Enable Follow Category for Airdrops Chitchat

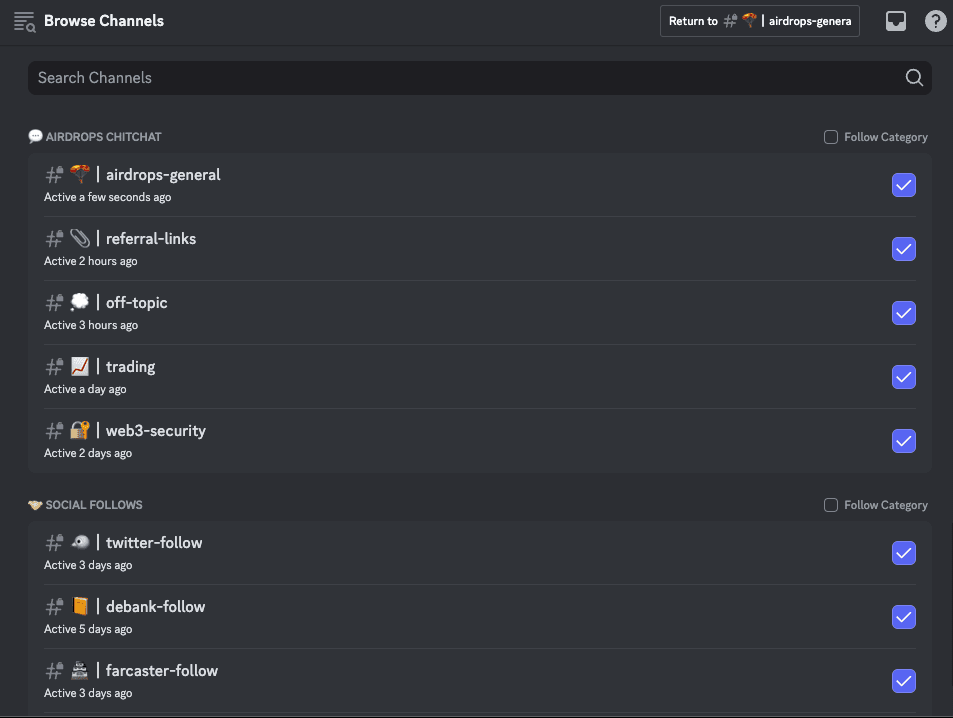click(830, 137)
